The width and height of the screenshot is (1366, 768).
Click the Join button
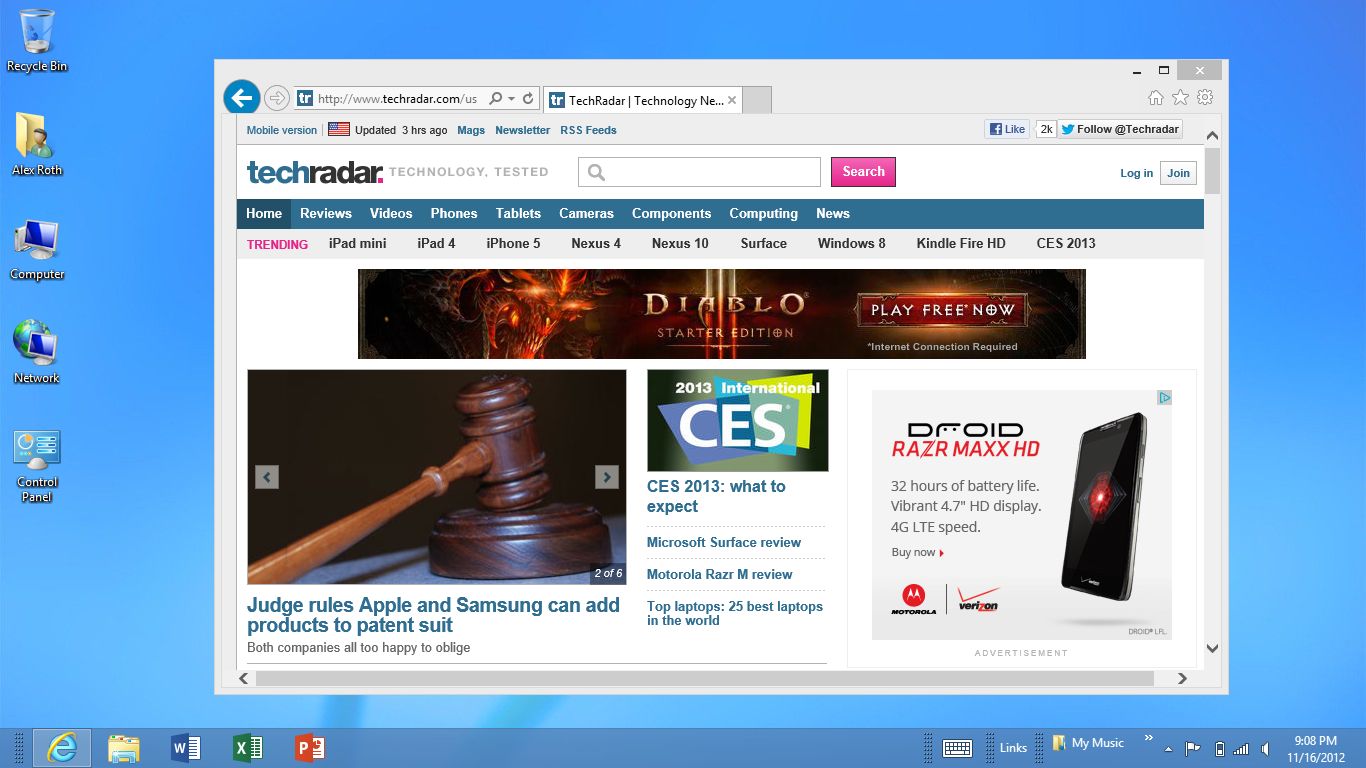(1179, 173)
